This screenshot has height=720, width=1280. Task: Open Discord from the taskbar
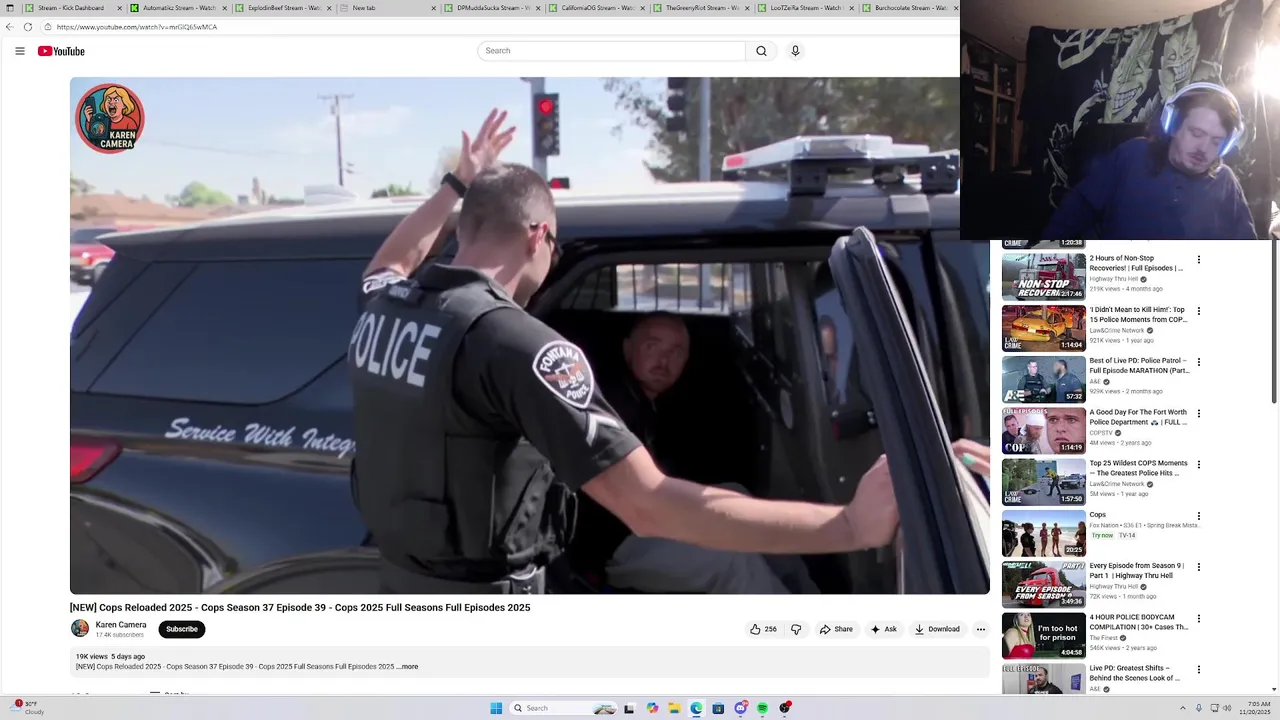click(x=740, y=708)
